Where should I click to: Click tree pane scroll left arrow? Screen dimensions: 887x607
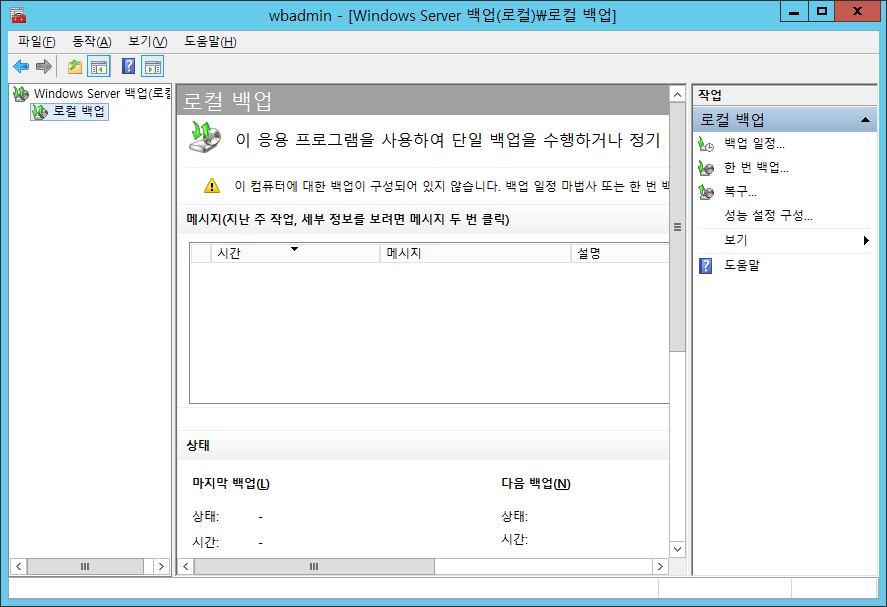click(19, 566)
